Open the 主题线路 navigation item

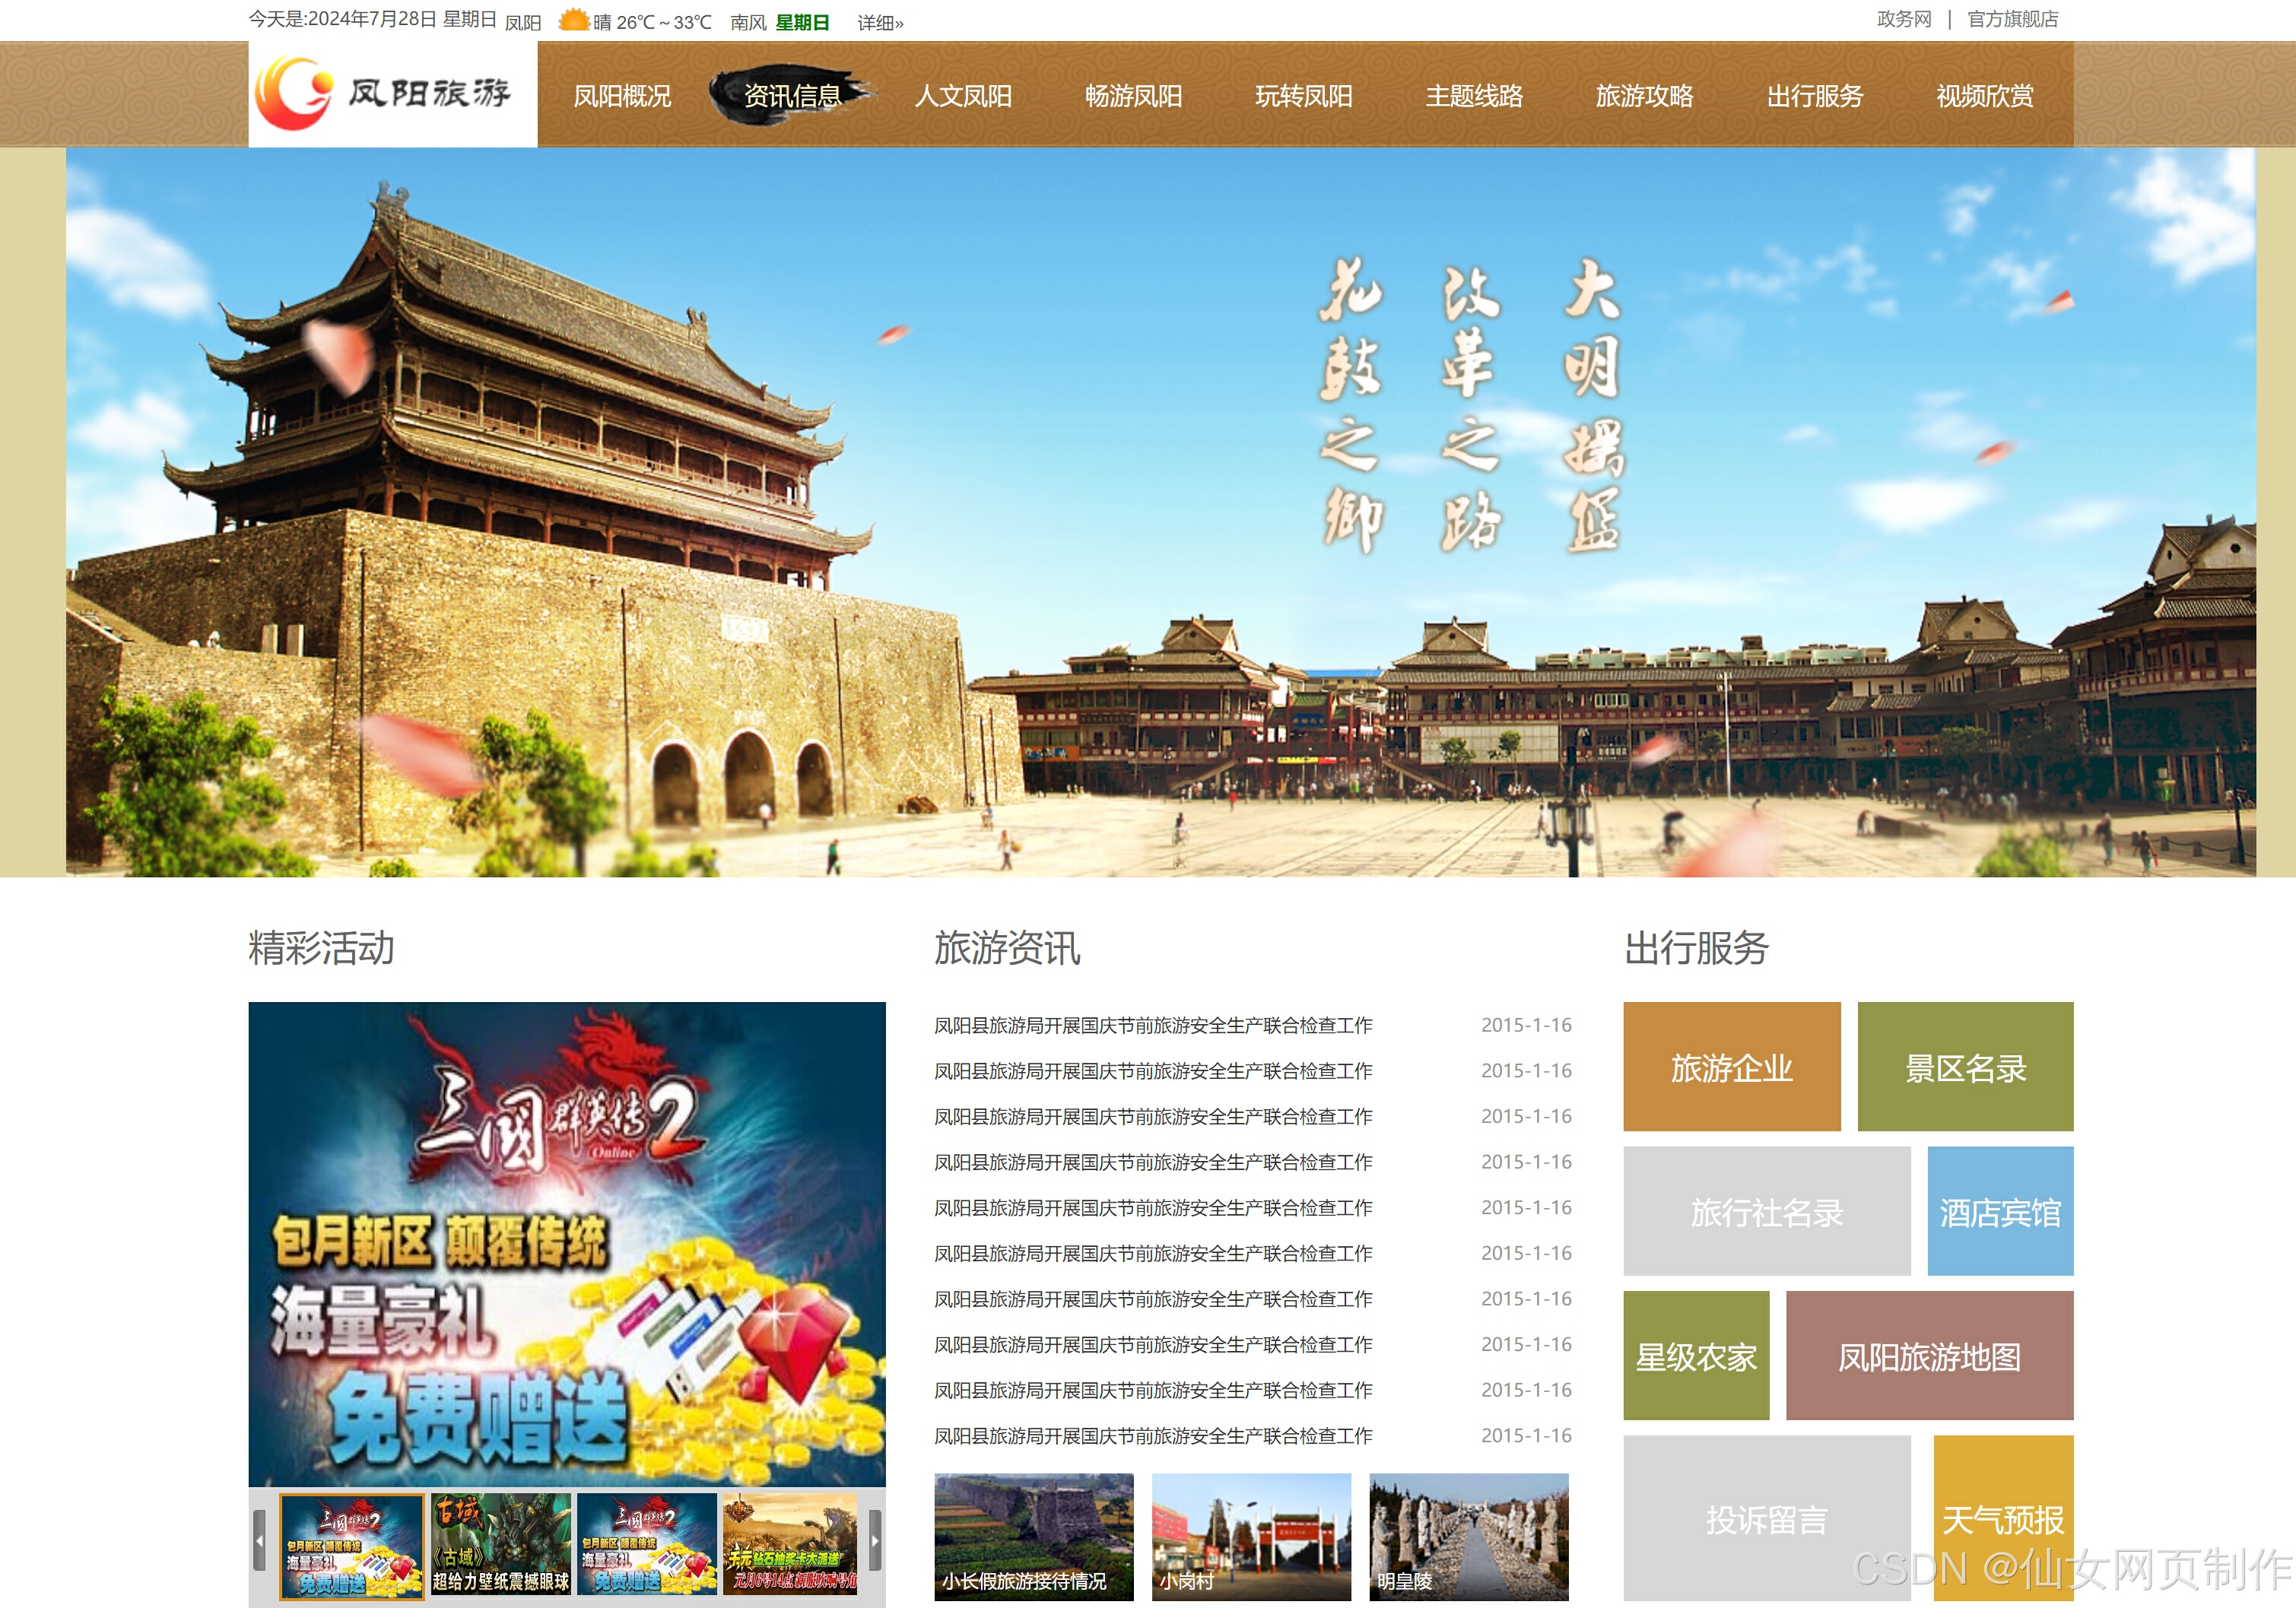1475,96
